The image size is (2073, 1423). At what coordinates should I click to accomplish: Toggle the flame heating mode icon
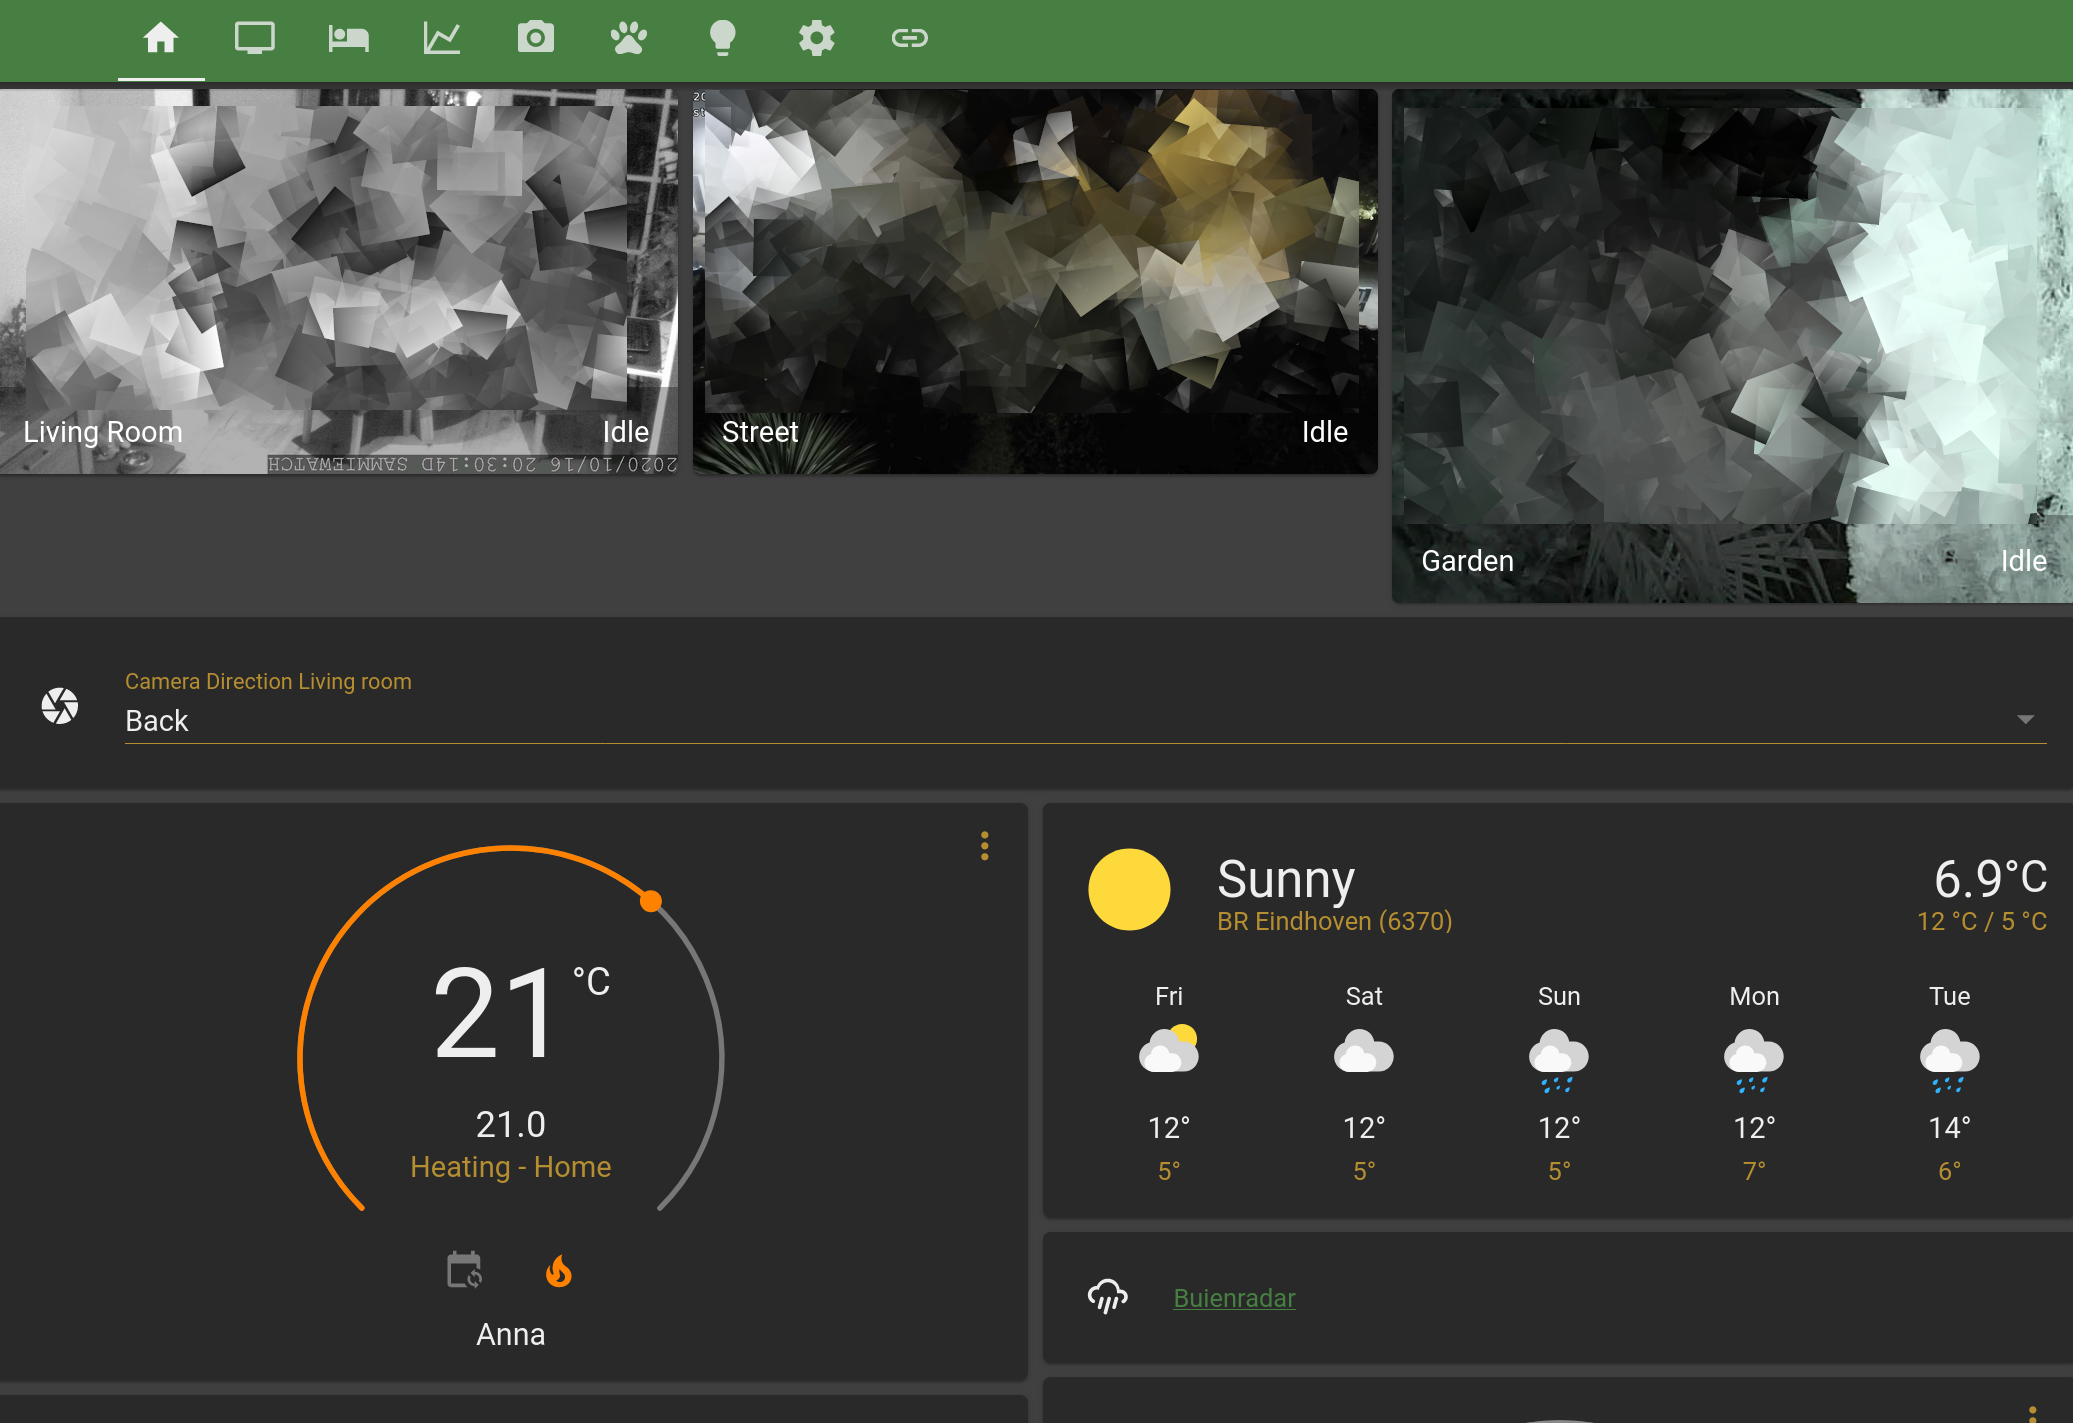coord(558,1271)
